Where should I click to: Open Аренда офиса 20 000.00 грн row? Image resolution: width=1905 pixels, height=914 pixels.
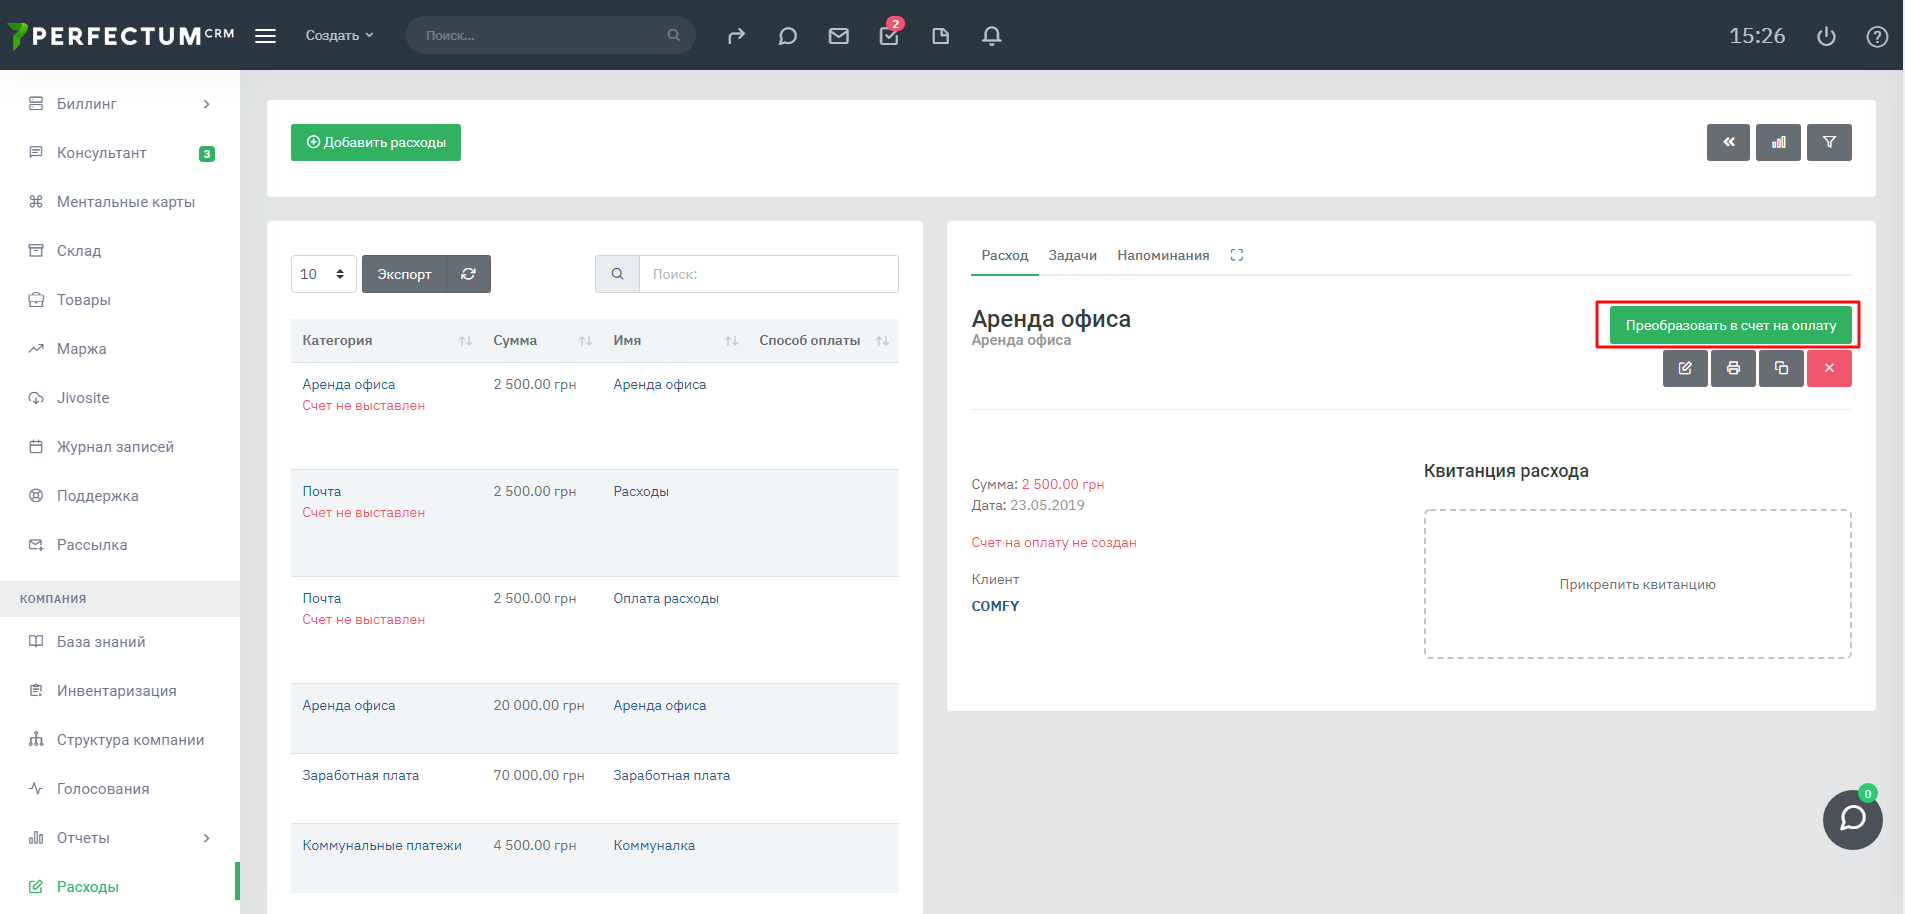pyautogui.click(x=595, y=718)
